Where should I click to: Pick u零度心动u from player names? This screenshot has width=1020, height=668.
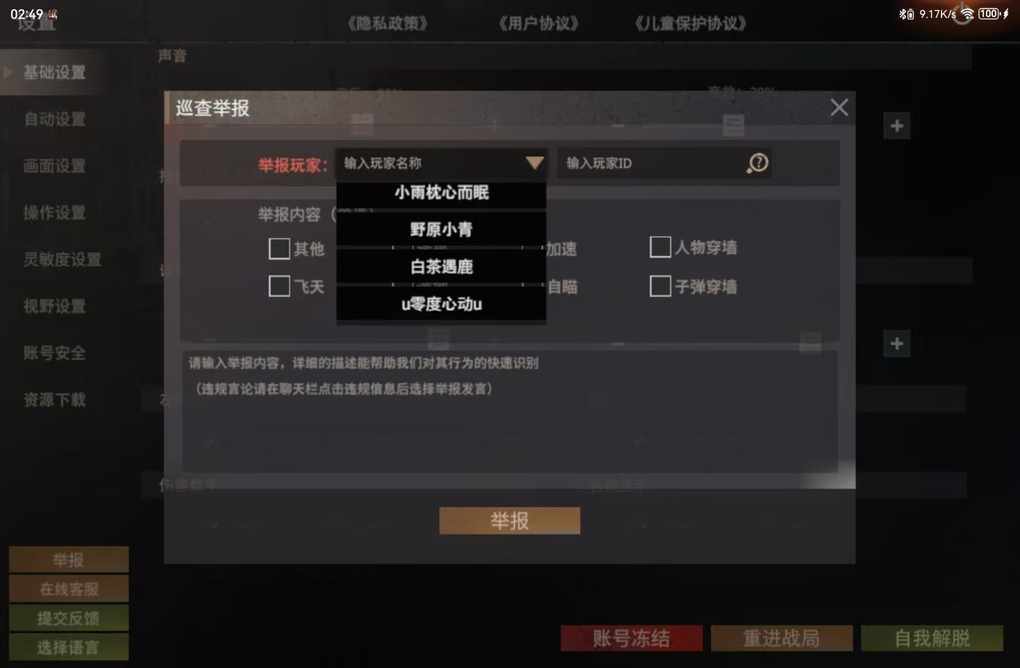pyautogui.click(x=441, y=304)
